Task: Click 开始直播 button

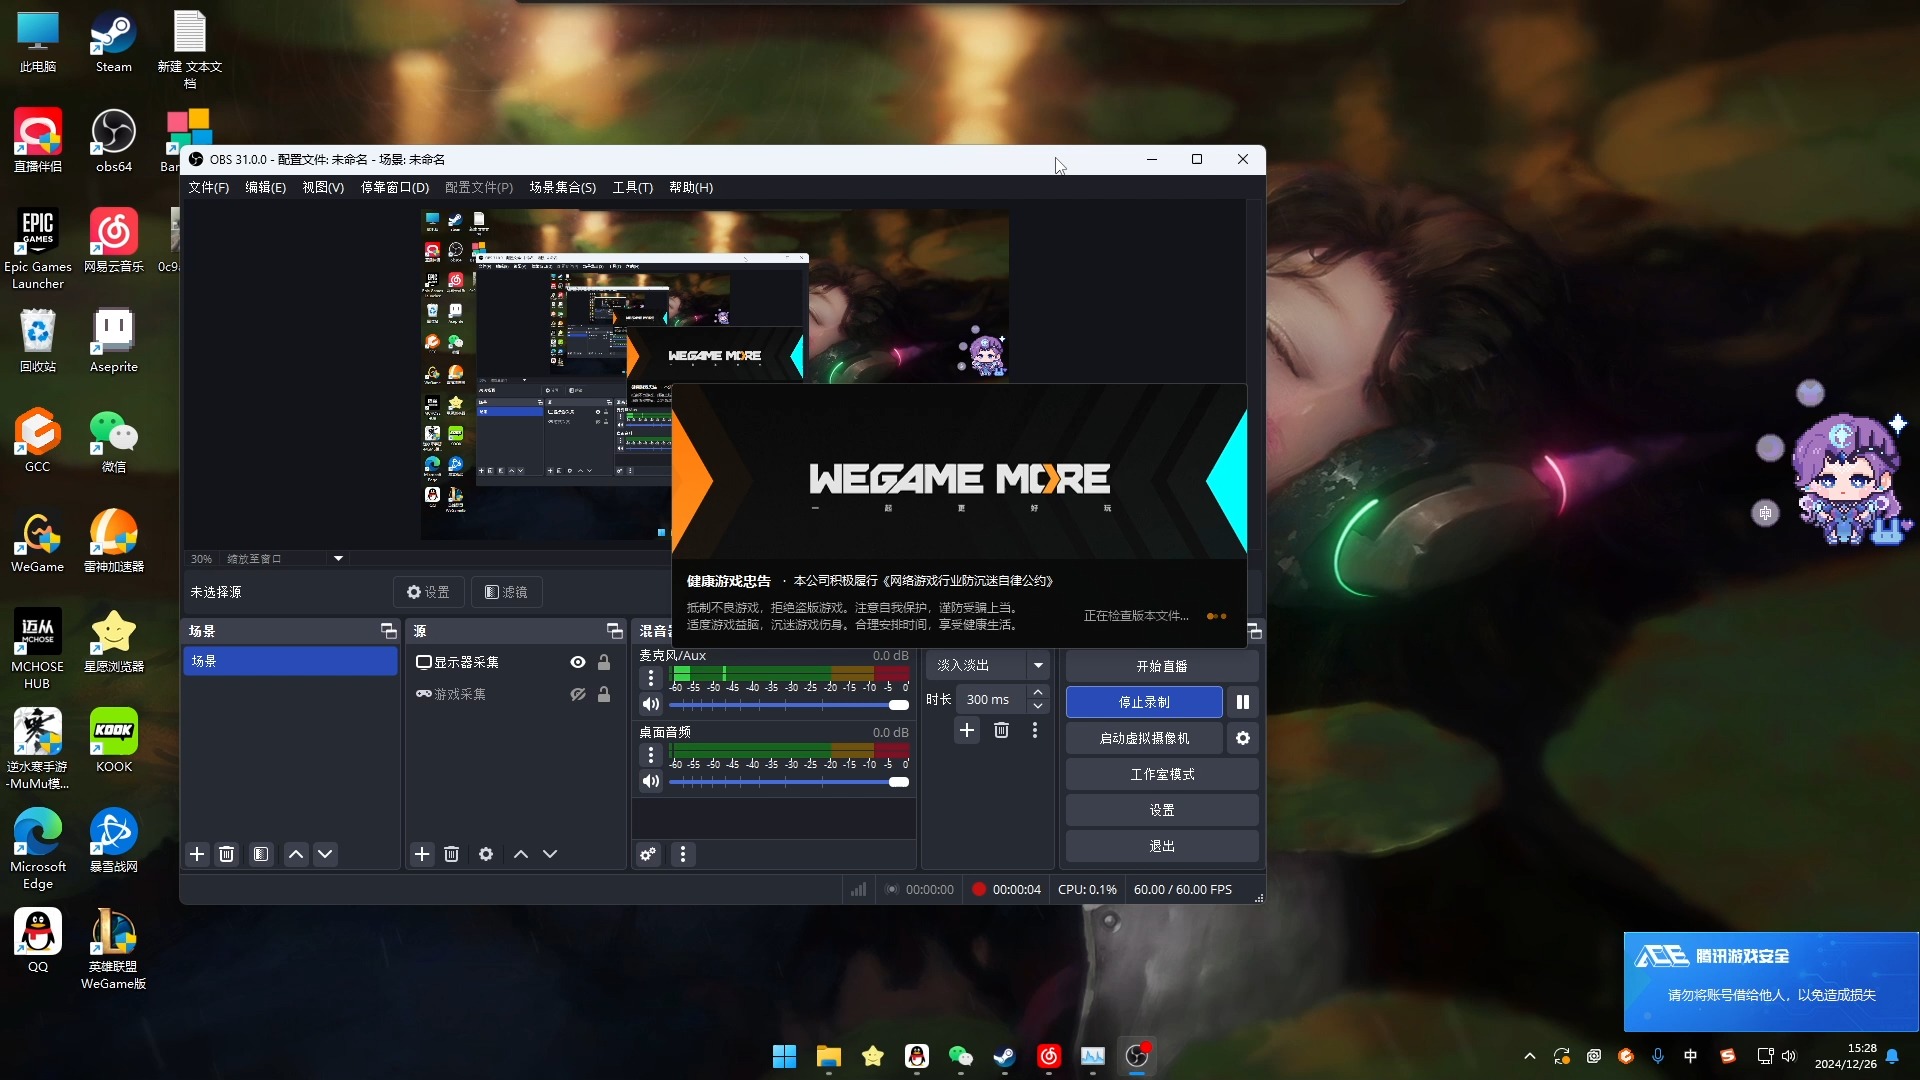Action: tap(1162, 666)
